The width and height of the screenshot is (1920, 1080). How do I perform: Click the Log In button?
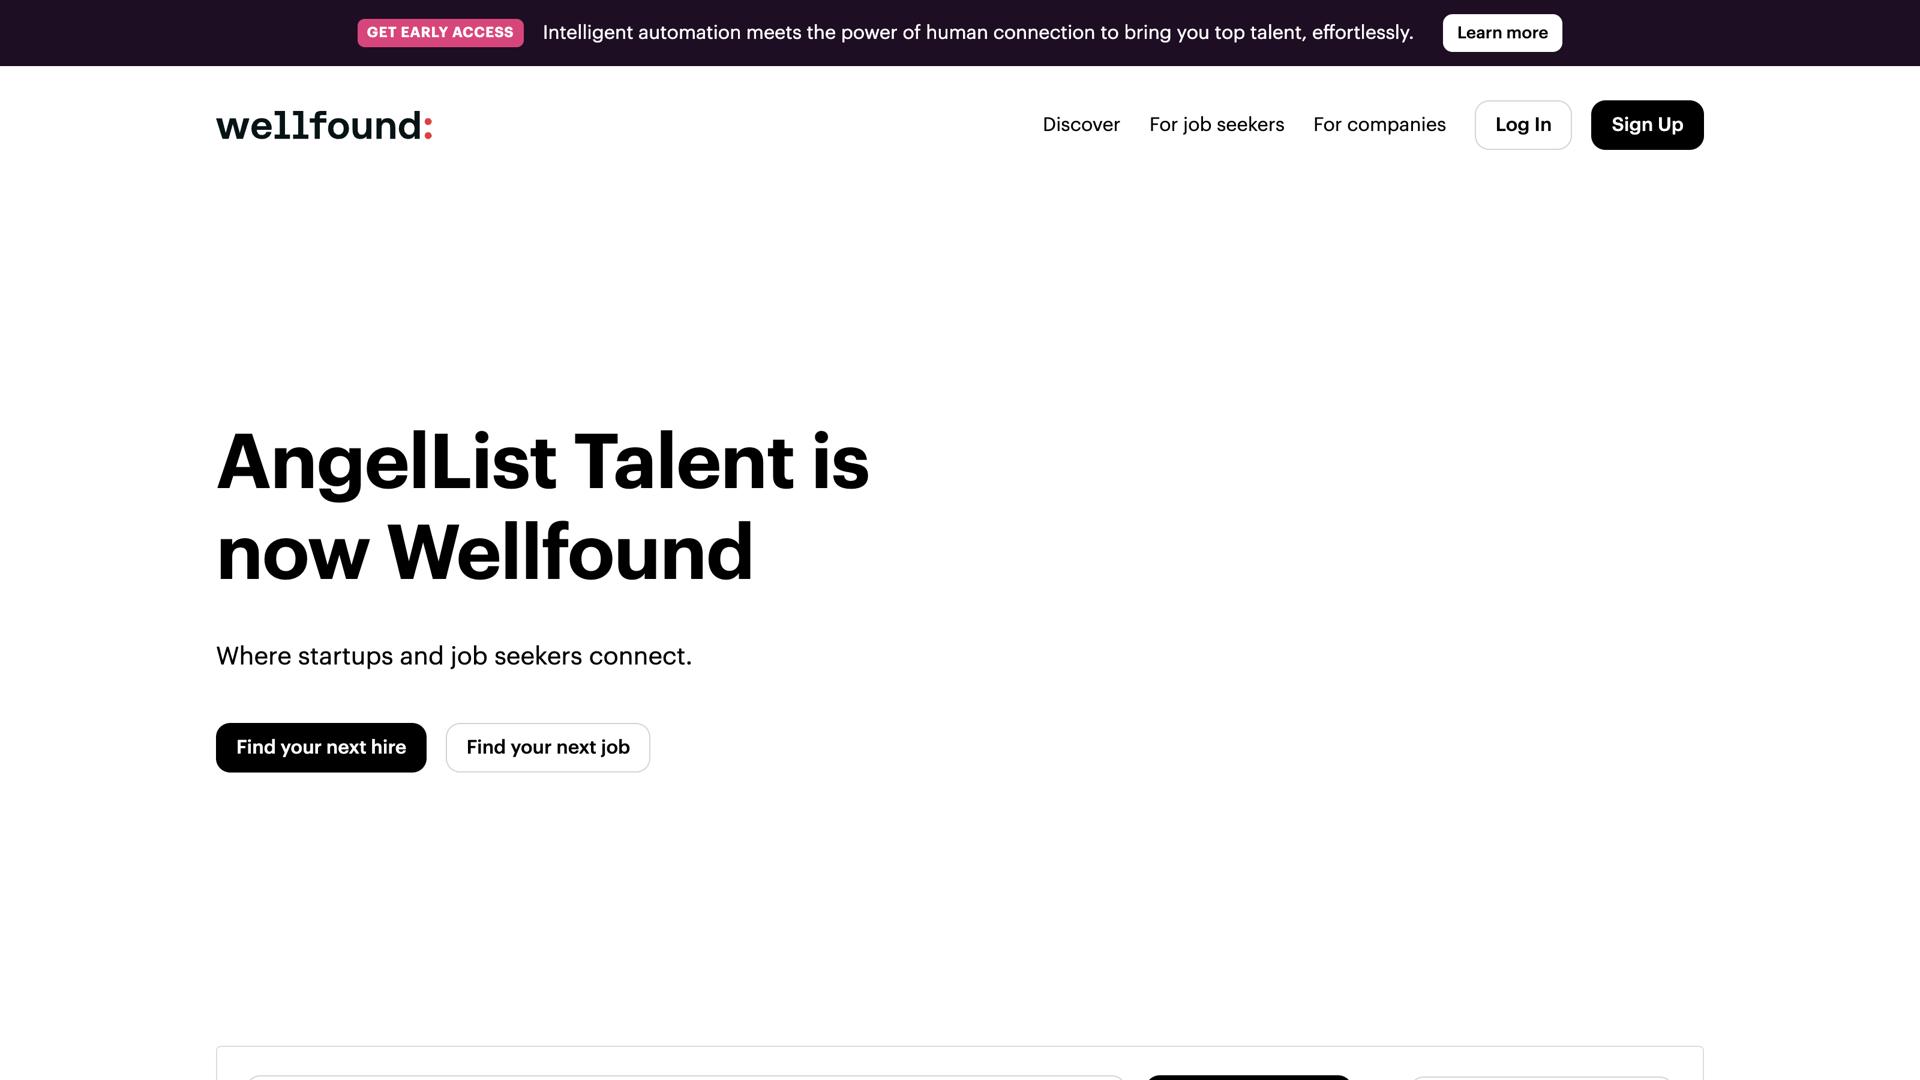(1523, 124)
